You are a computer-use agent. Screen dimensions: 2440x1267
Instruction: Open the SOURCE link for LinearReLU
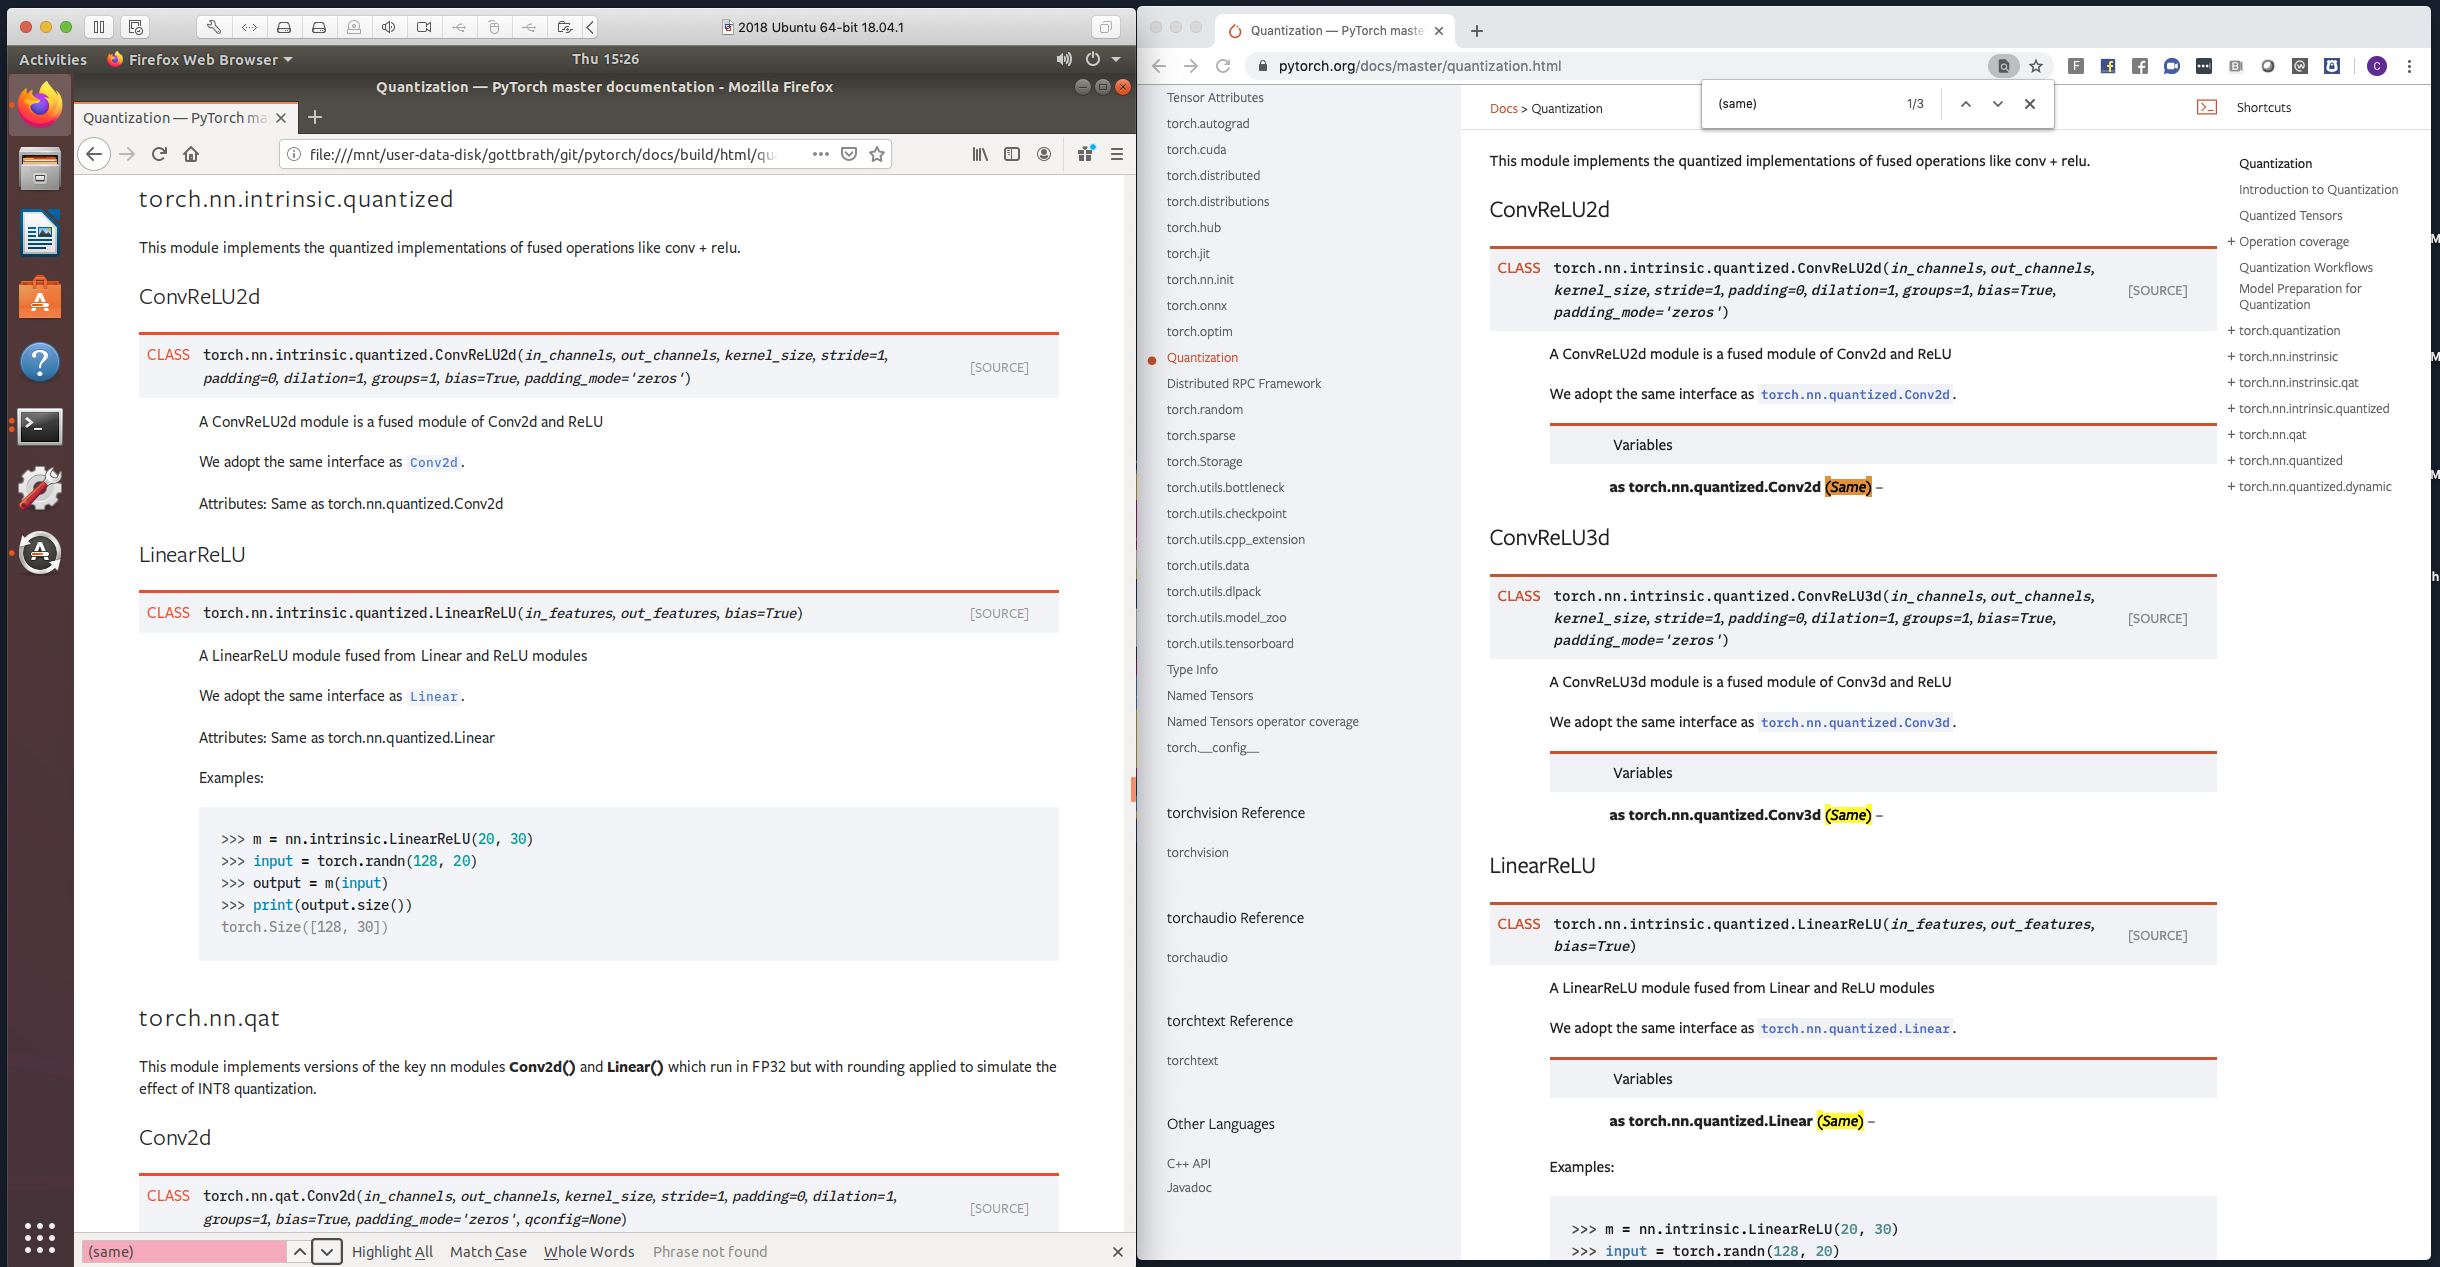(998, 613)
